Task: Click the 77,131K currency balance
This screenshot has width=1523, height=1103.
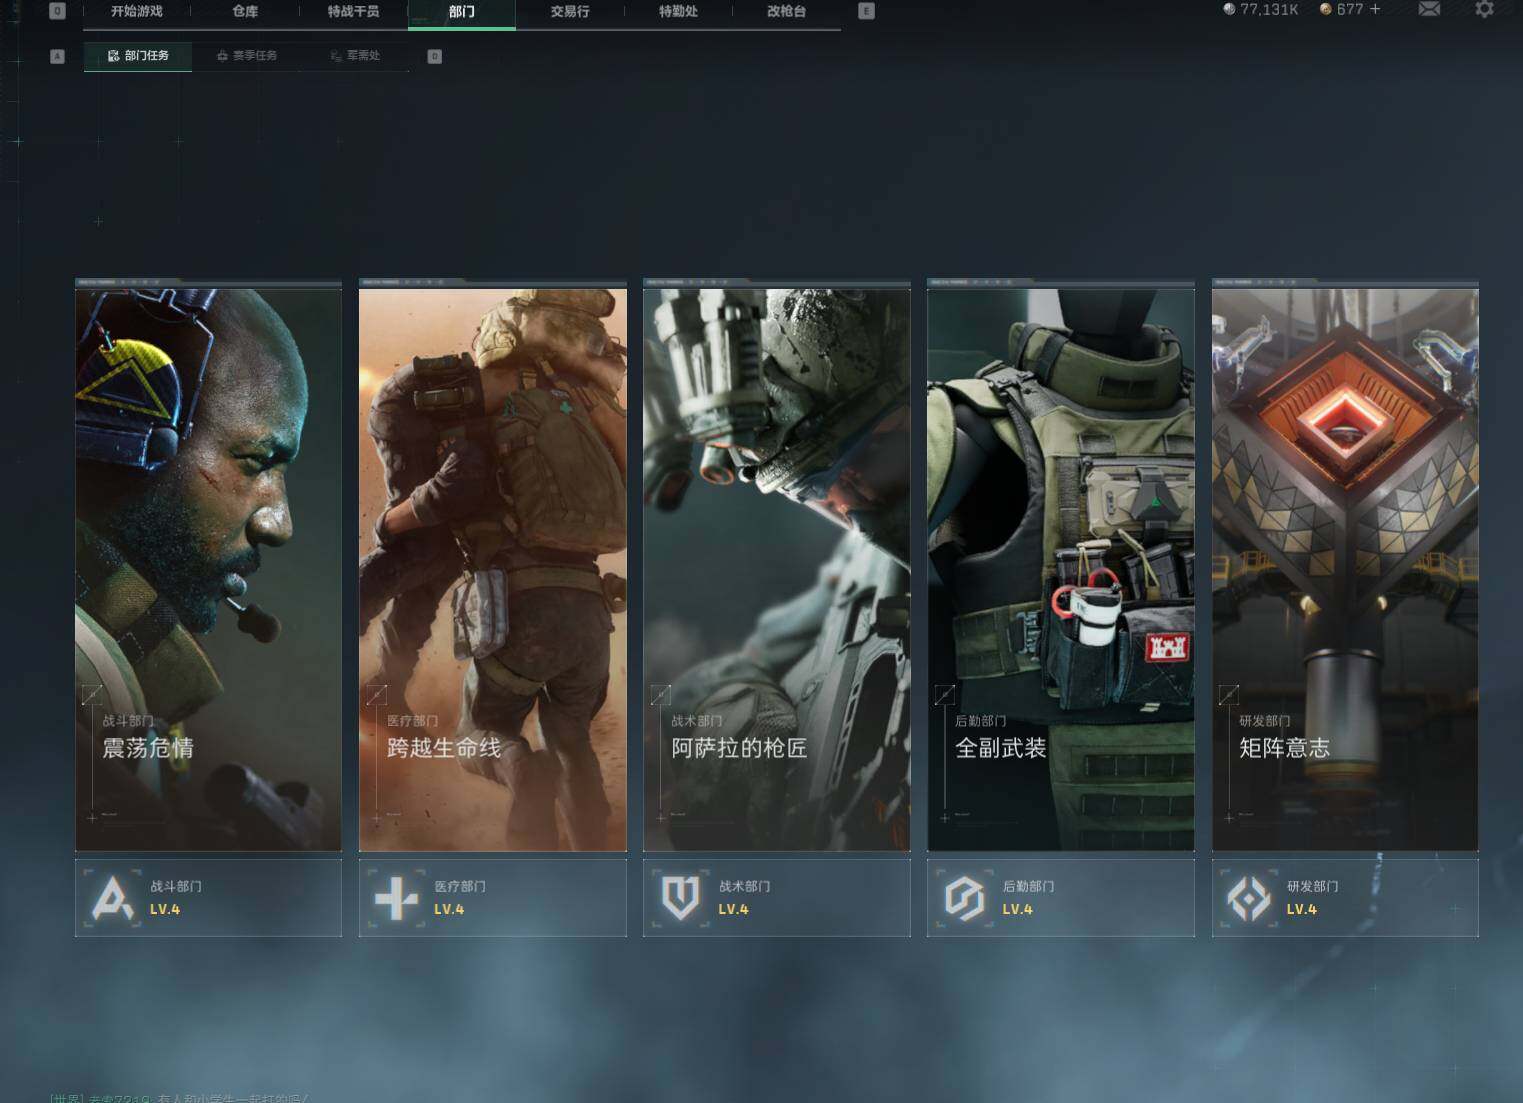Action: (1269, 9)
